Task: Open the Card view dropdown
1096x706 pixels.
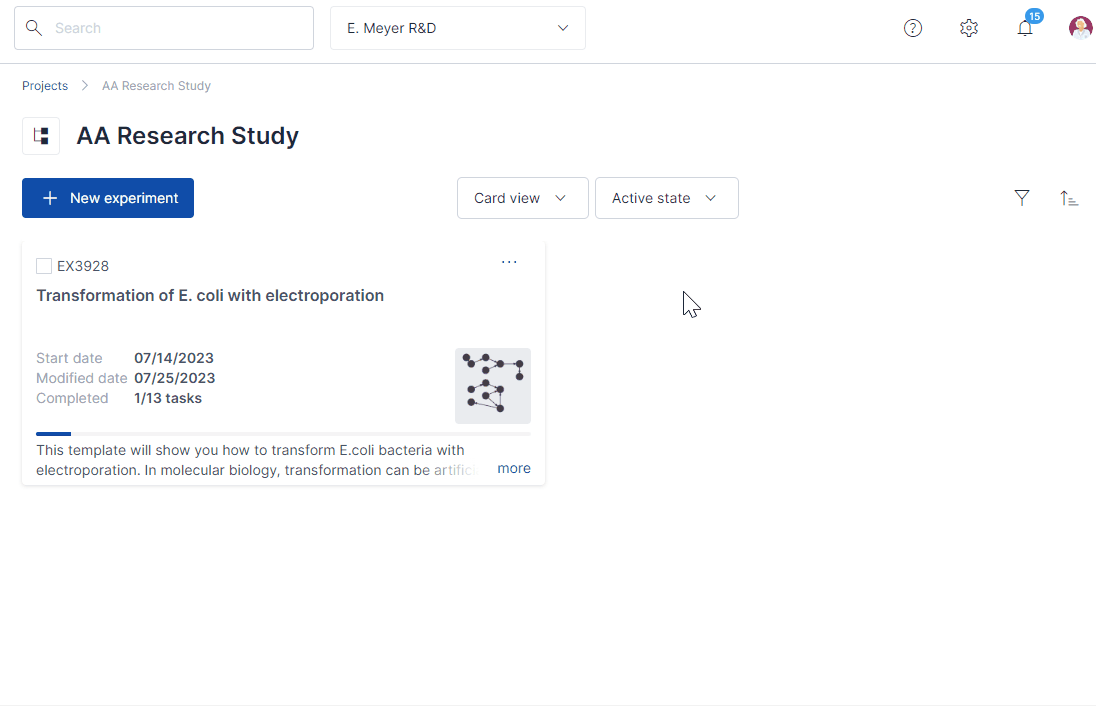Action: 522,198
